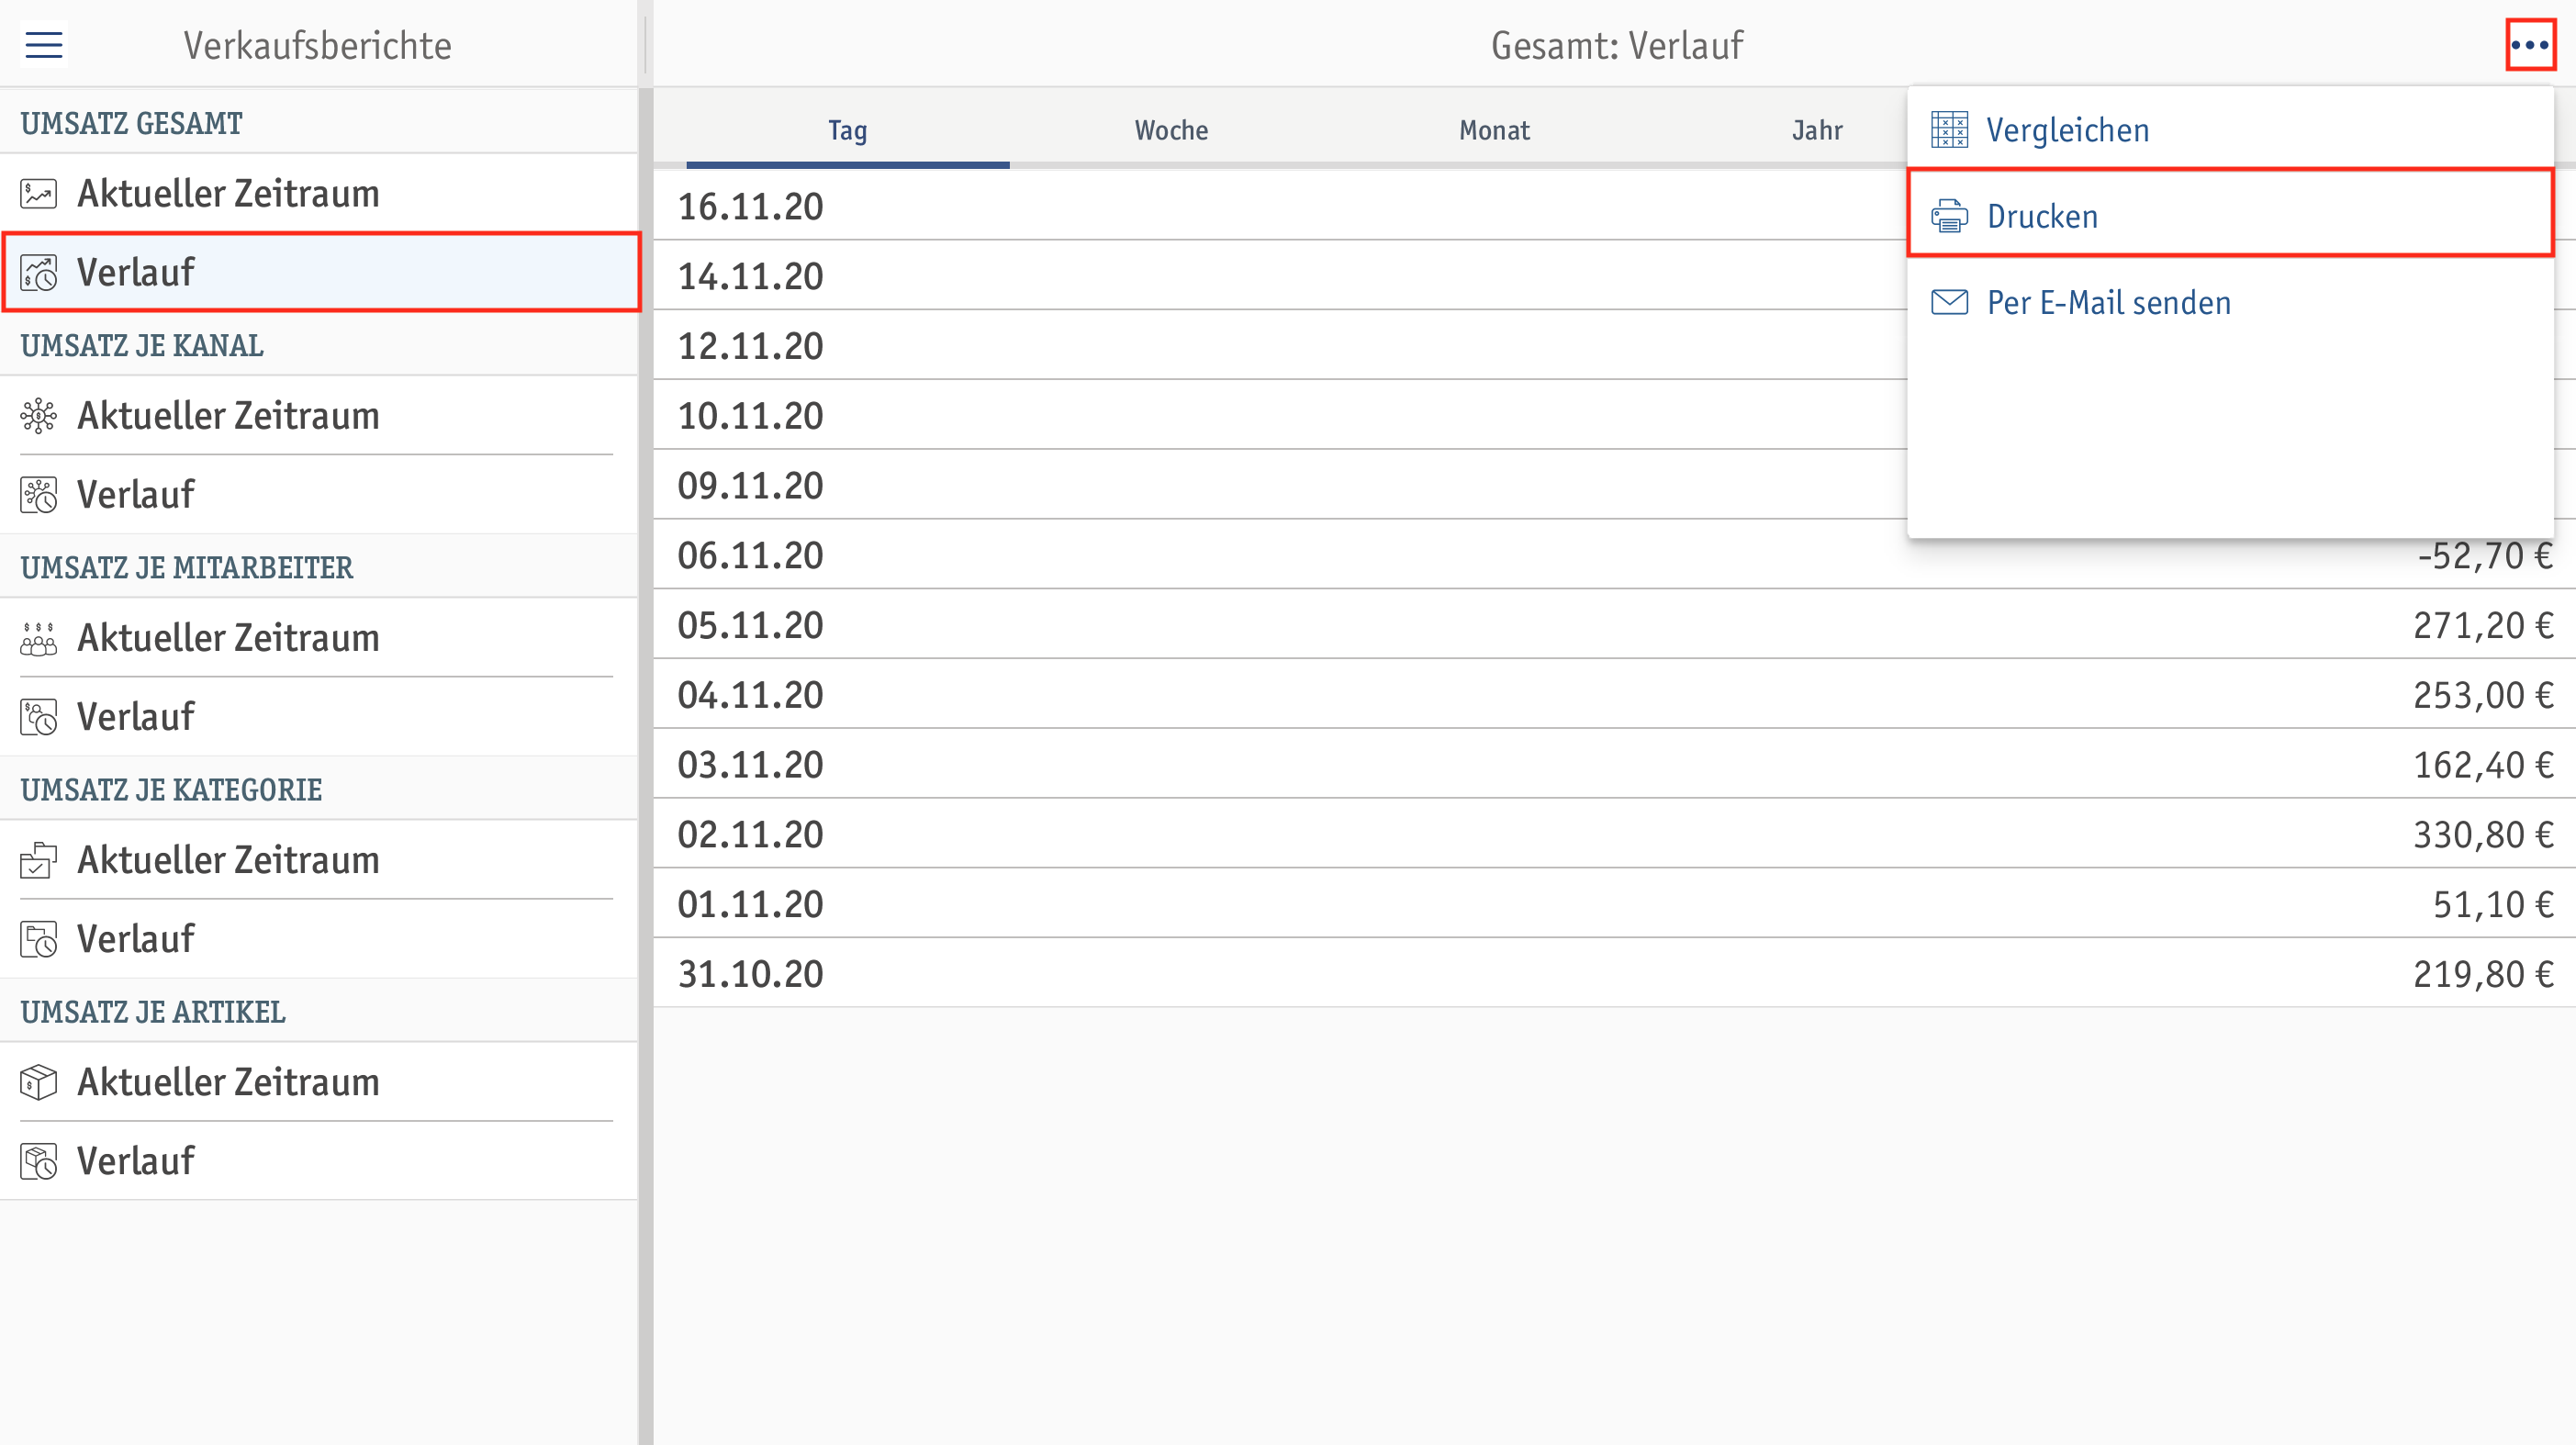The image size is (2576, 1445).
Task: Choose Drucken from the options menu
Action: (2230, 214)
